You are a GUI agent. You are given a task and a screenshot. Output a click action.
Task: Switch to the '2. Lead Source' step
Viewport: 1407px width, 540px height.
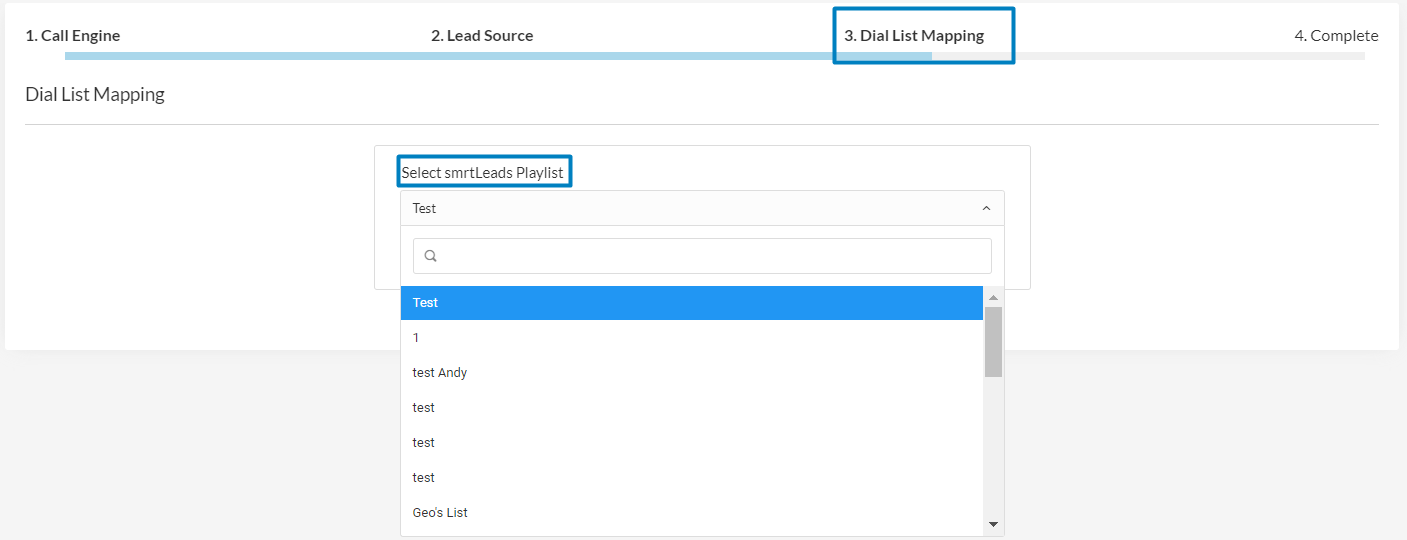coord(482,36)
